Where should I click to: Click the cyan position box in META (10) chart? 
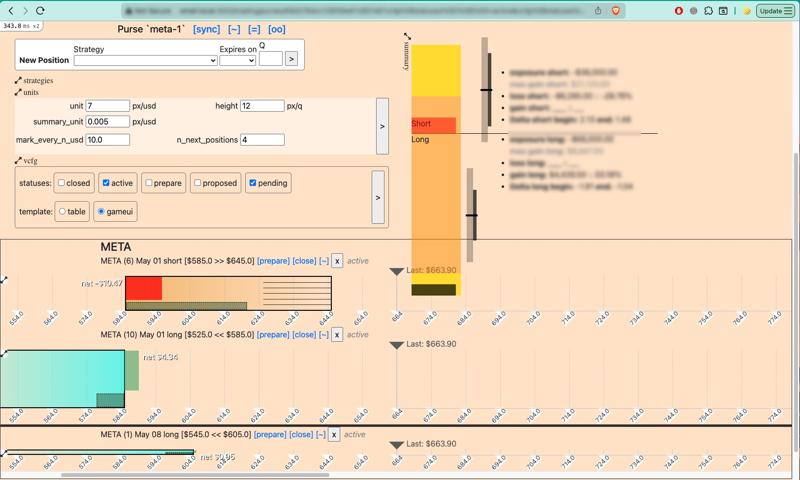pos(62,378)
